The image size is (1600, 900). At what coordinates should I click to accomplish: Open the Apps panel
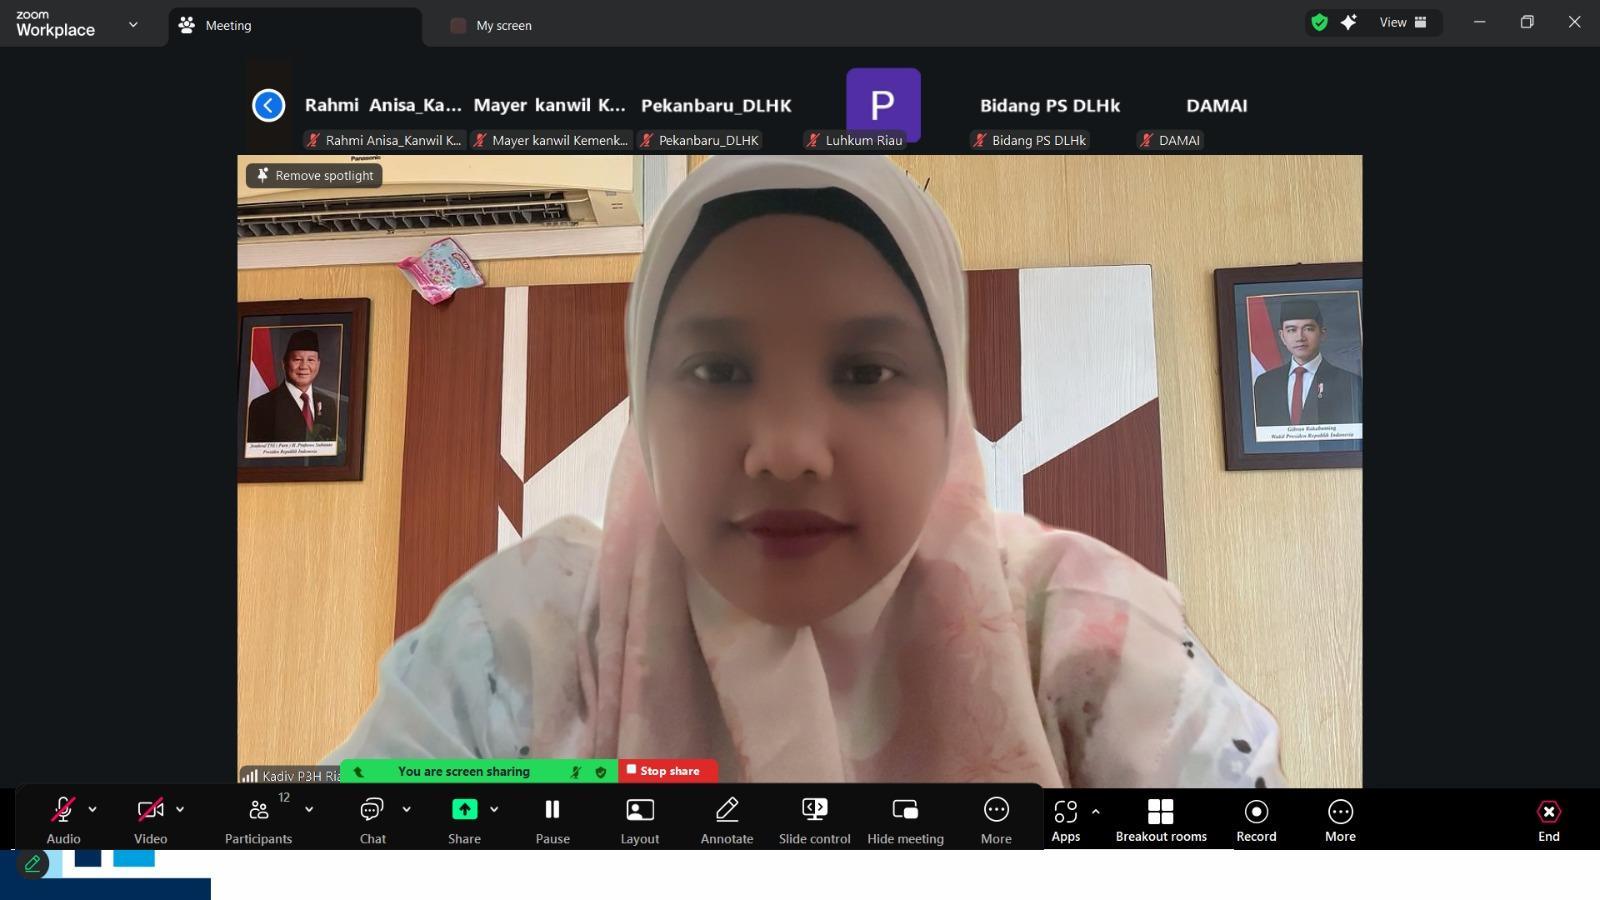pos(1065,819)
